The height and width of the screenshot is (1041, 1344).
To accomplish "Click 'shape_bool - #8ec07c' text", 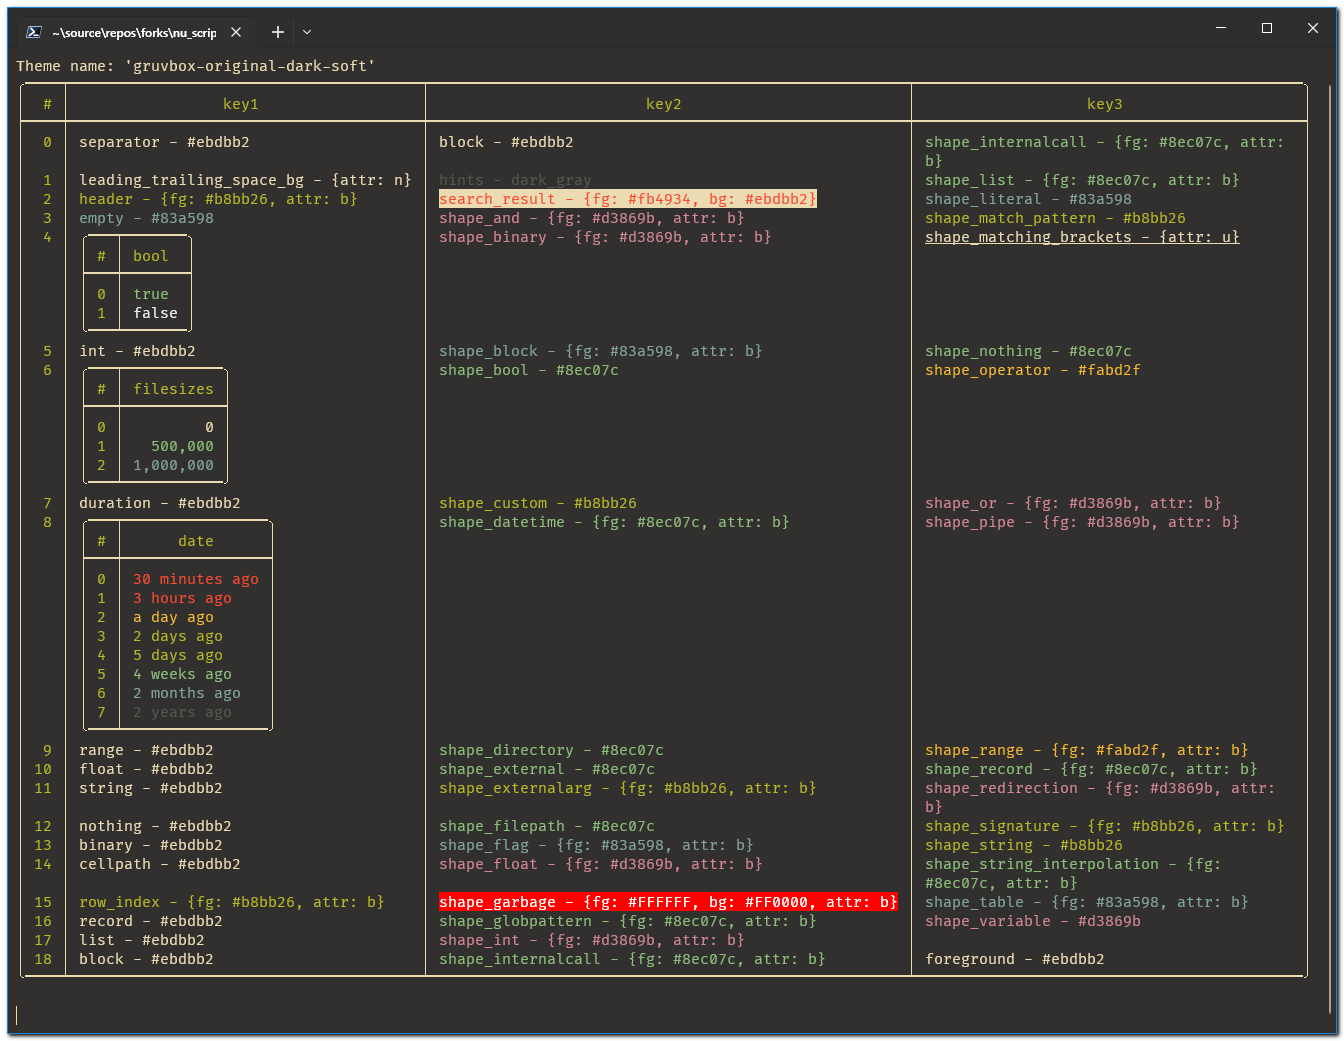I will tap(529, 370).
